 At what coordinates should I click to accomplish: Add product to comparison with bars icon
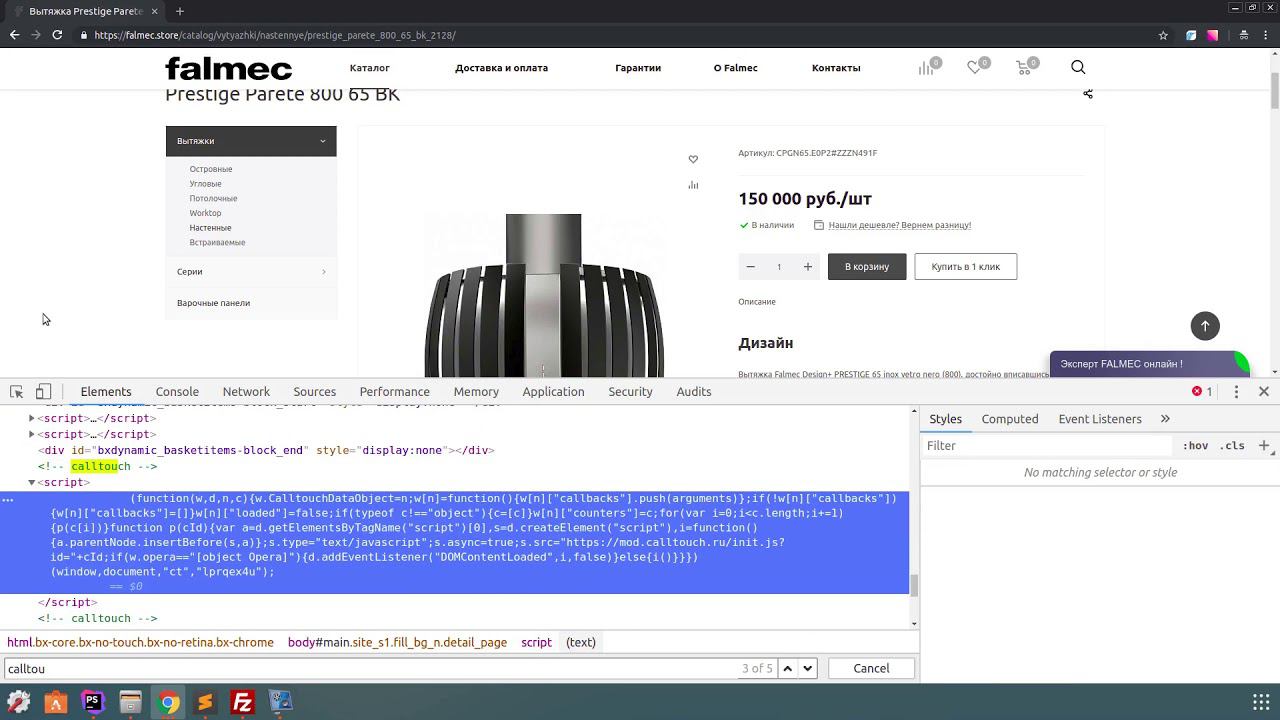coord(693,185)
